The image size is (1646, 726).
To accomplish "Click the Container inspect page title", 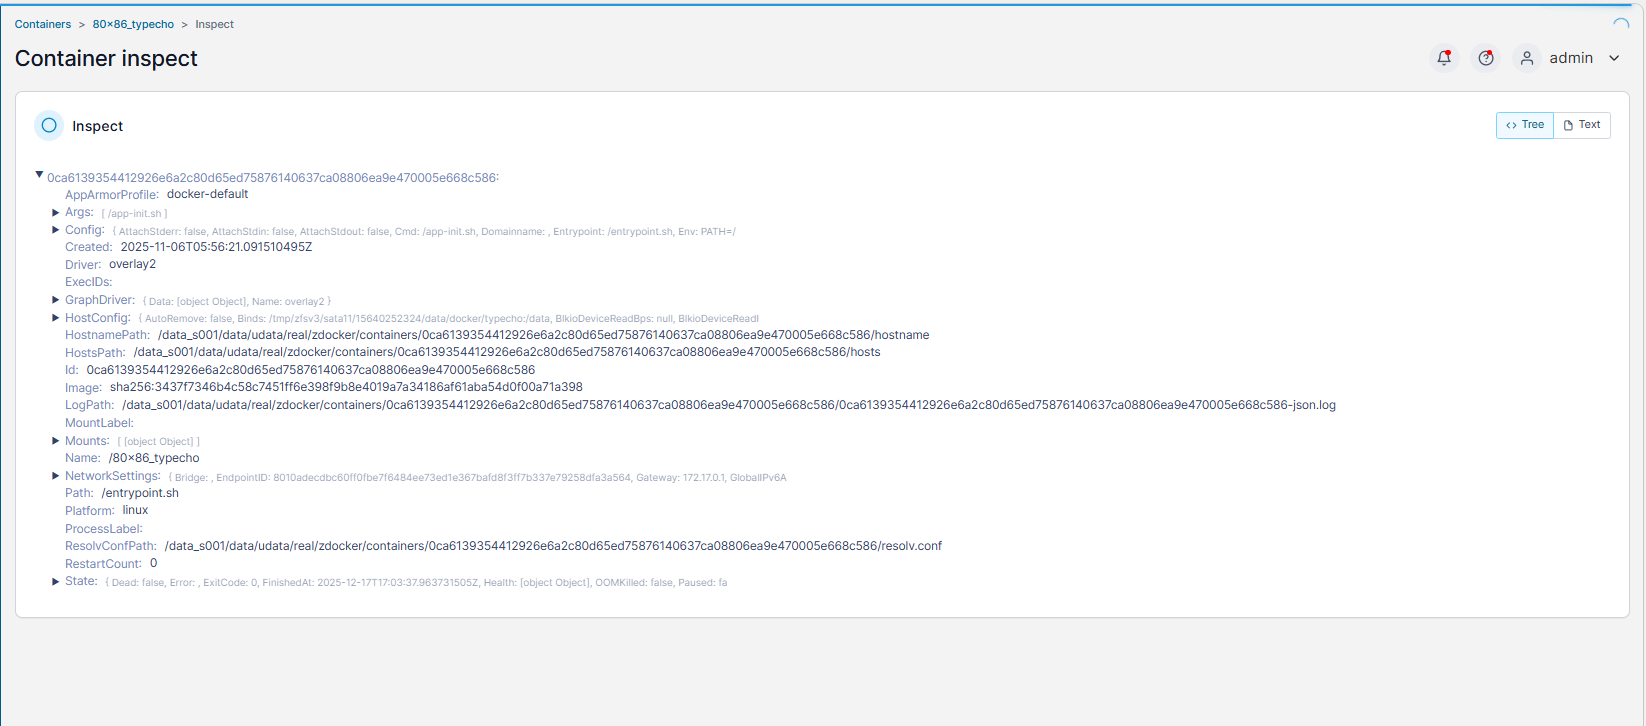I will (x=106, y=58).
